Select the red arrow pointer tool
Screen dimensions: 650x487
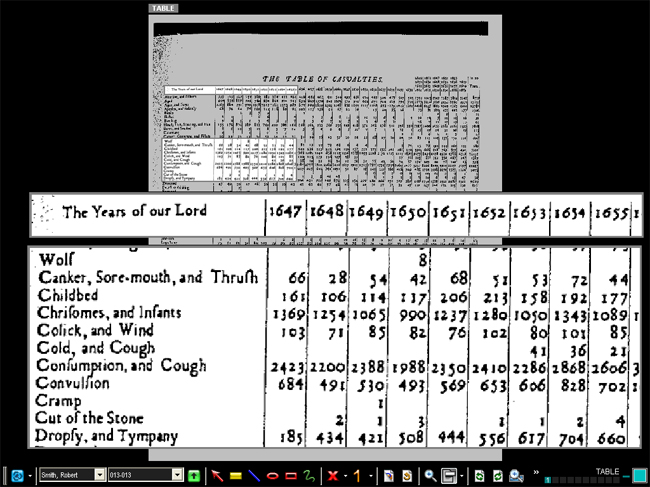pyautogui.click(x=217, y=475)
